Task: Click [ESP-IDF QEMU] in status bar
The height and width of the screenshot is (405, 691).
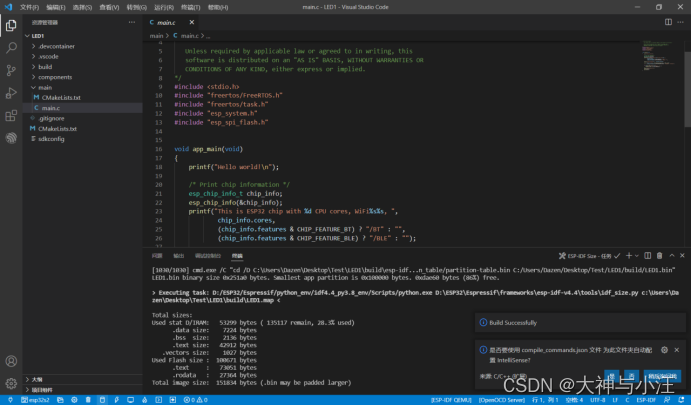Action: [451, 400]
